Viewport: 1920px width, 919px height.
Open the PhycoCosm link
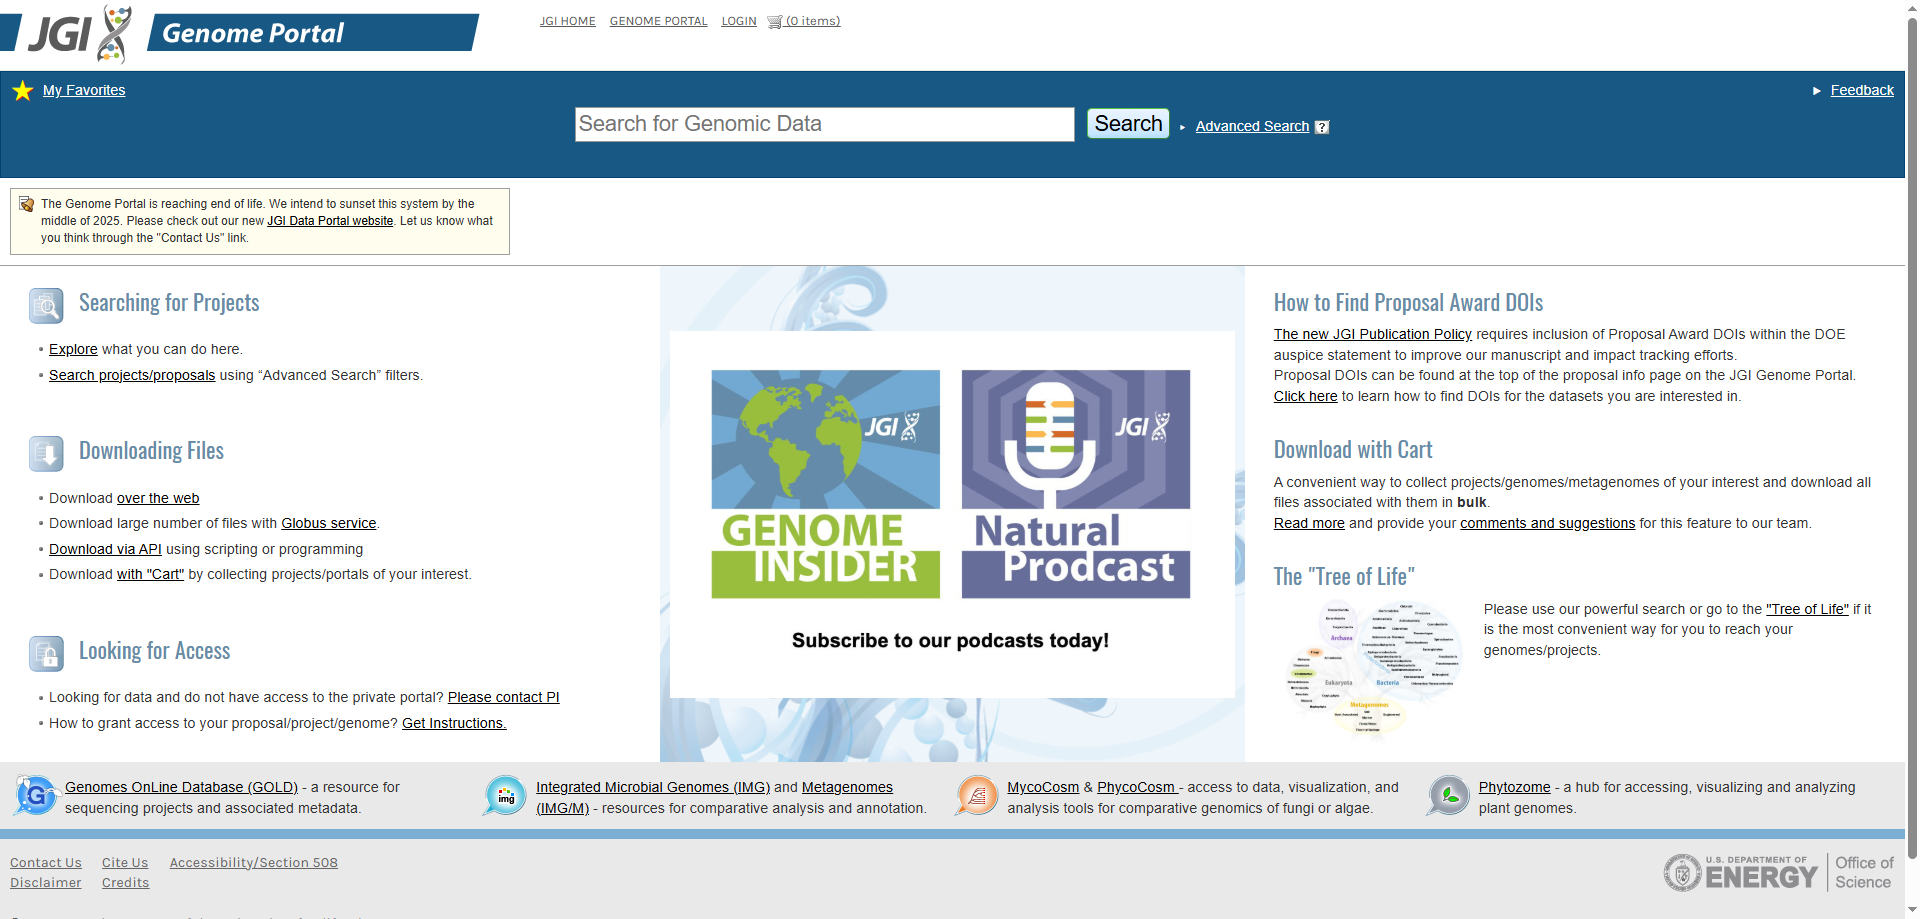(x=1138, y=787)
